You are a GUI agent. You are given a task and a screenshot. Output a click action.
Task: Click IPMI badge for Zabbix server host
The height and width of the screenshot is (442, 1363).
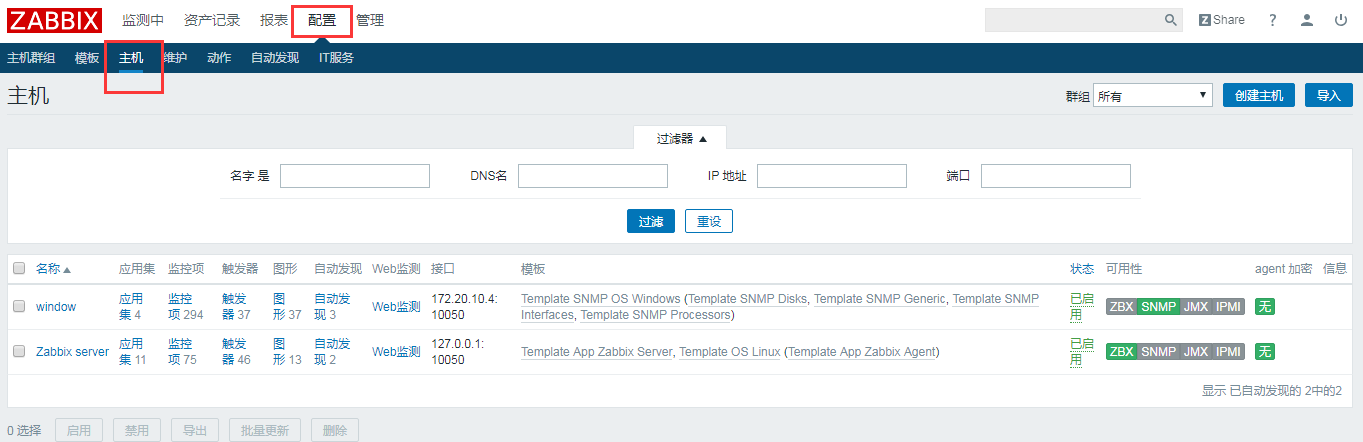[x=1228, y=352]
